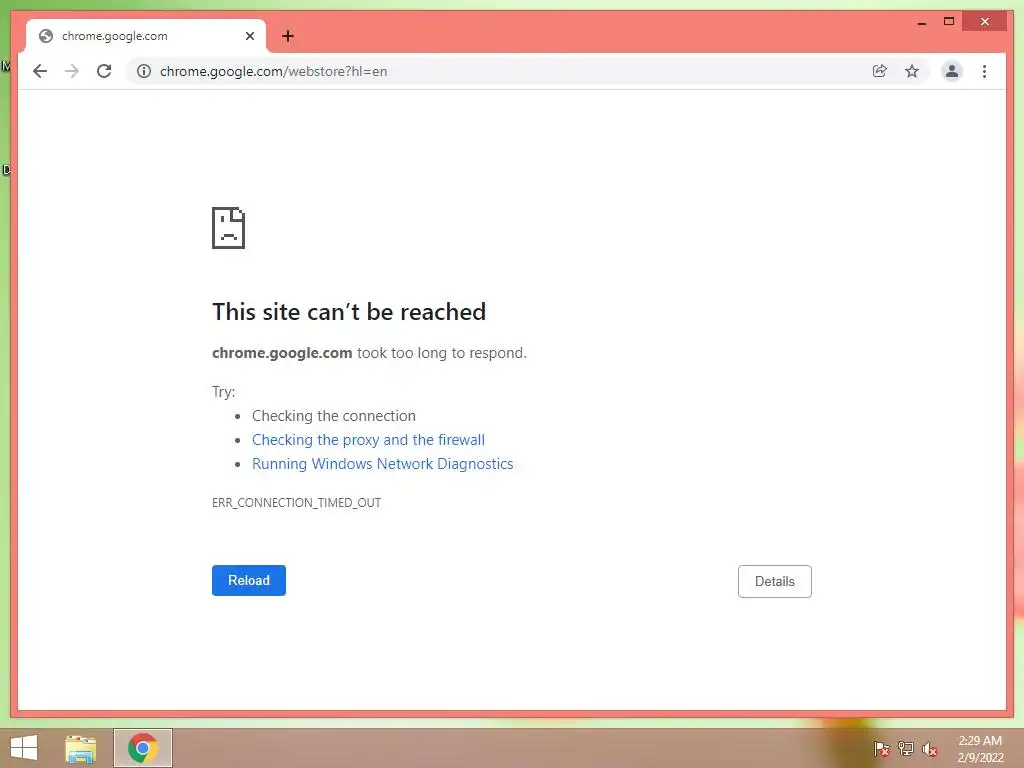Click the blue Reload button
1024x768 pixels.
249,581
